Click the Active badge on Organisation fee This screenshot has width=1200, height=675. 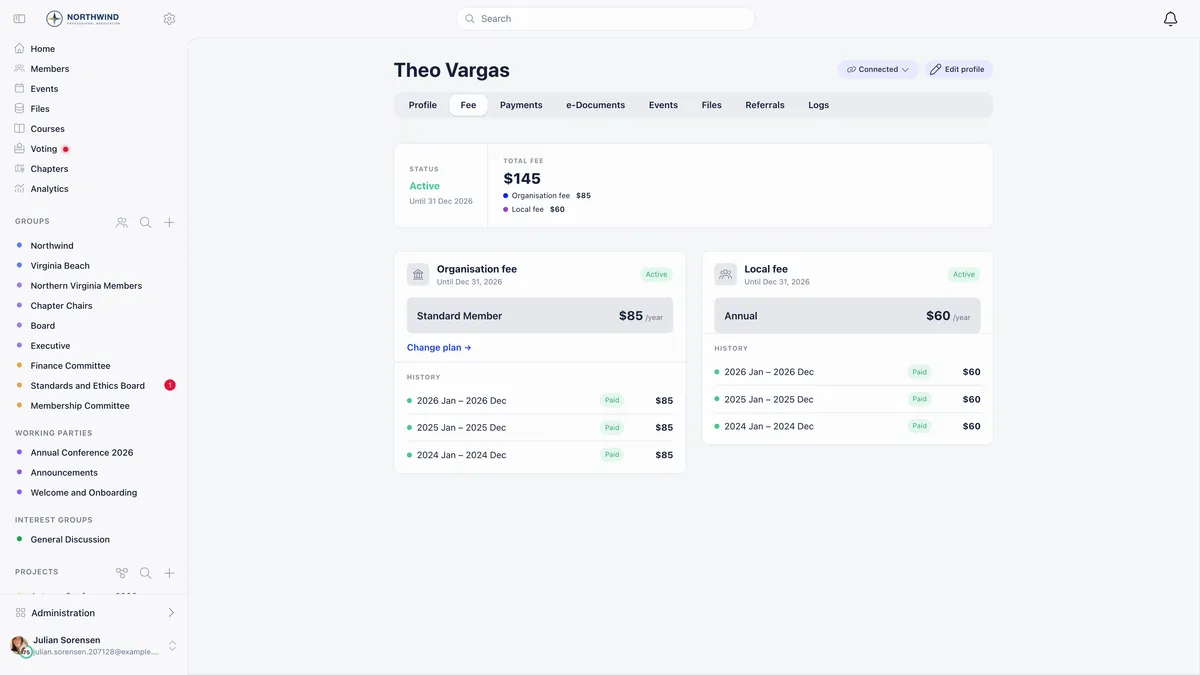coord(656,274)
